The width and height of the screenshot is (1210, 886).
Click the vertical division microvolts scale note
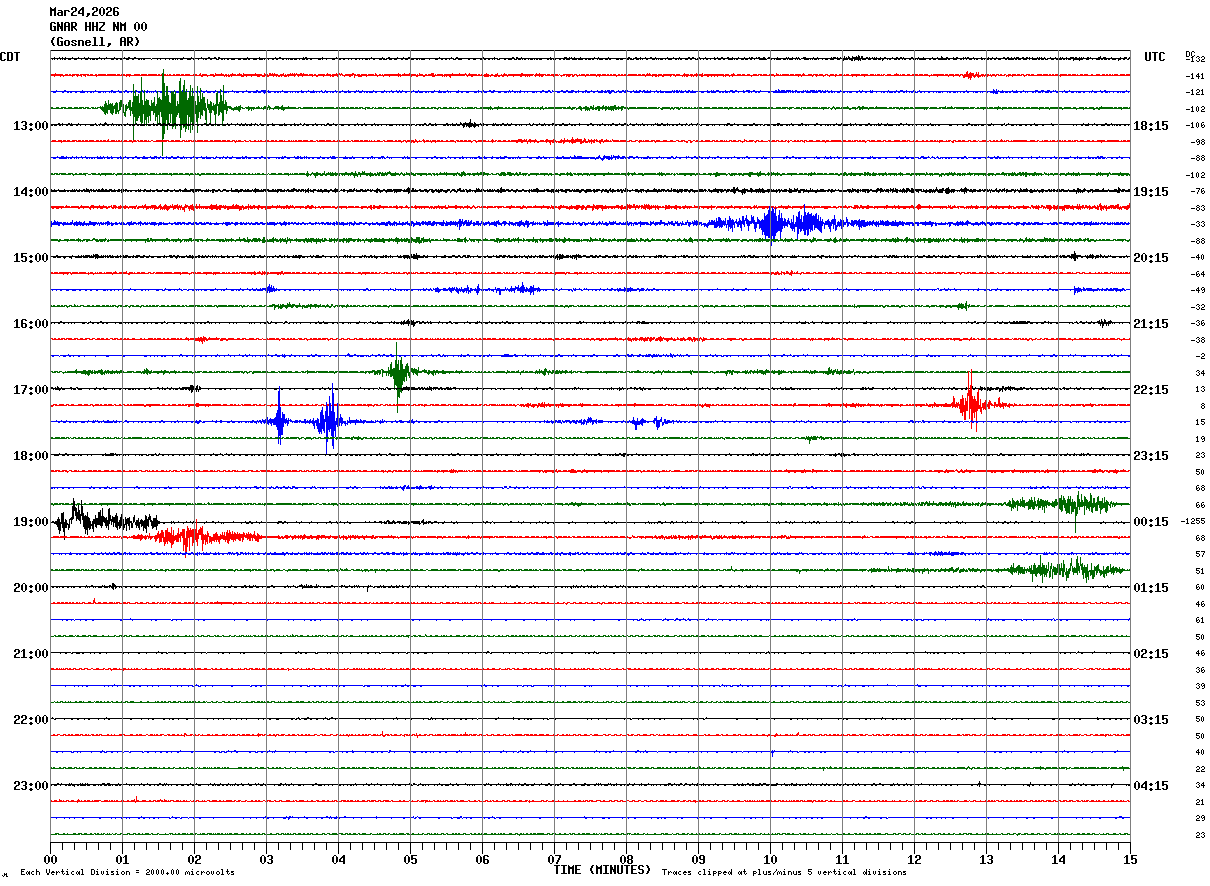point(127,873)
